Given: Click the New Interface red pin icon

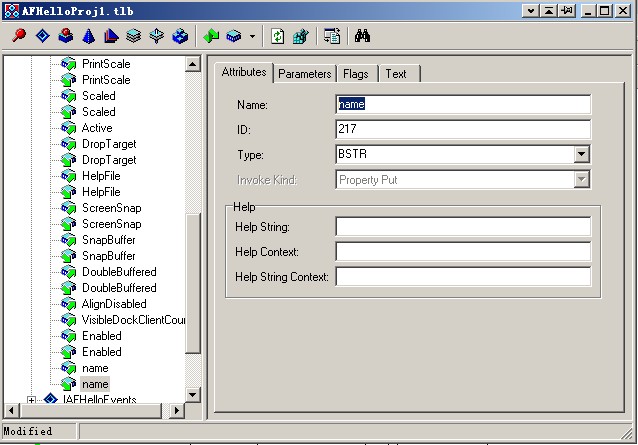Looking at the screenshot, I should tap(19, 36).
